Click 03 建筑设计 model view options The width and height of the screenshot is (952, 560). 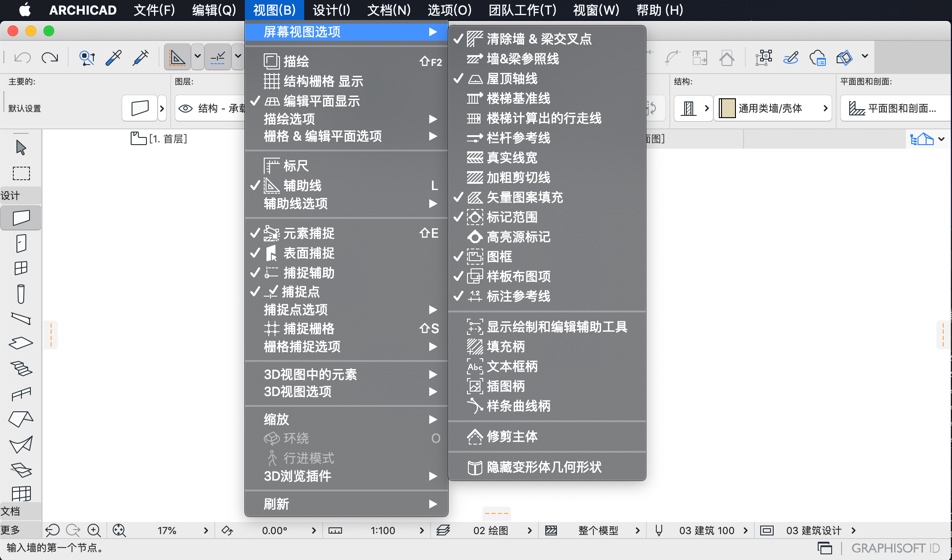(814, 530)
